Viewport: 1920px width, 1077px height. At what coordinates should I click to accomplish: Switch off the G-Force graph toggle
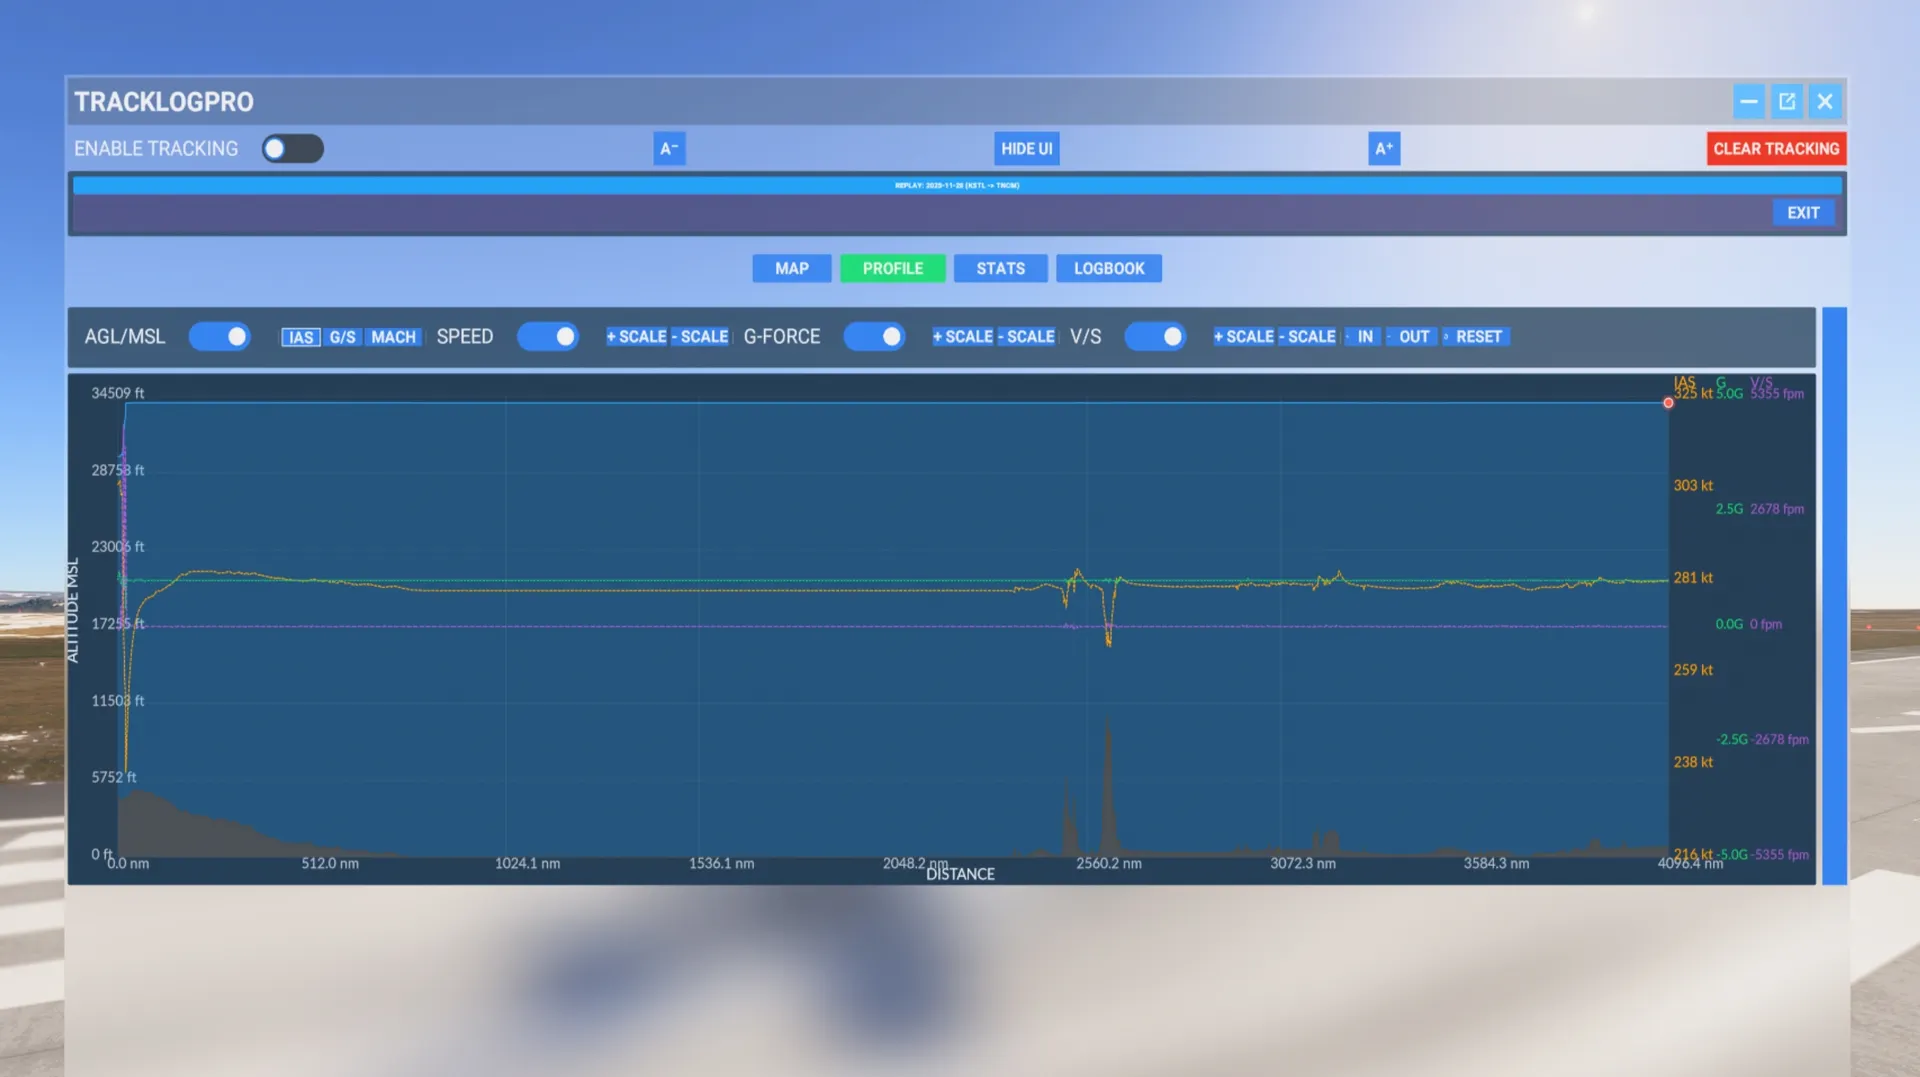click(874, 337)
